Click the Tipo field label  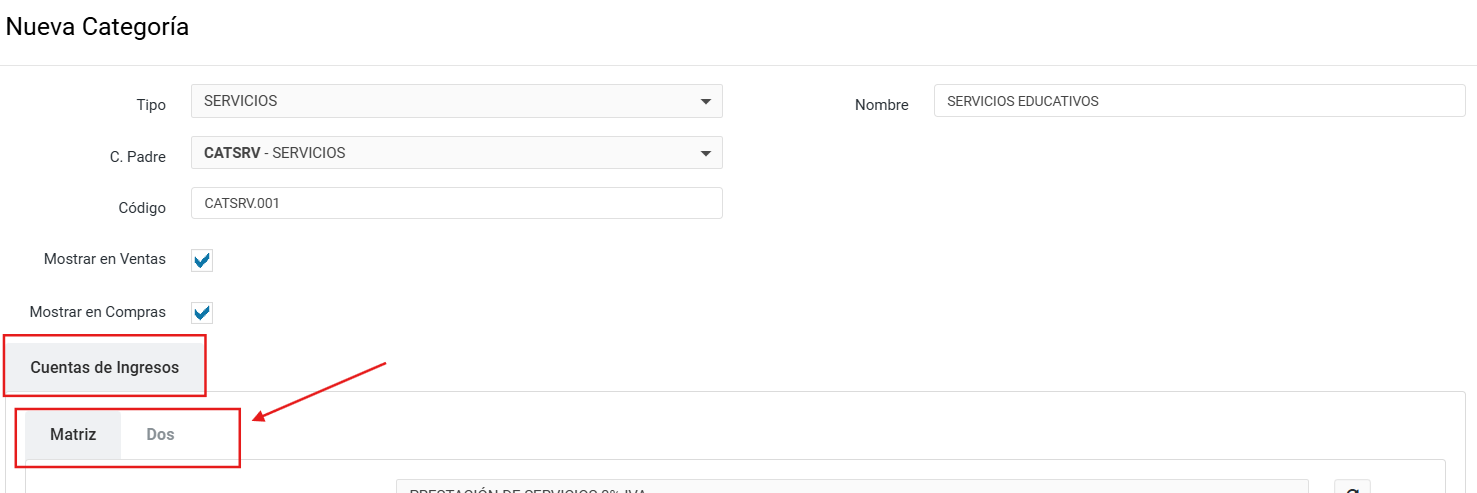[x=151, y=105]
